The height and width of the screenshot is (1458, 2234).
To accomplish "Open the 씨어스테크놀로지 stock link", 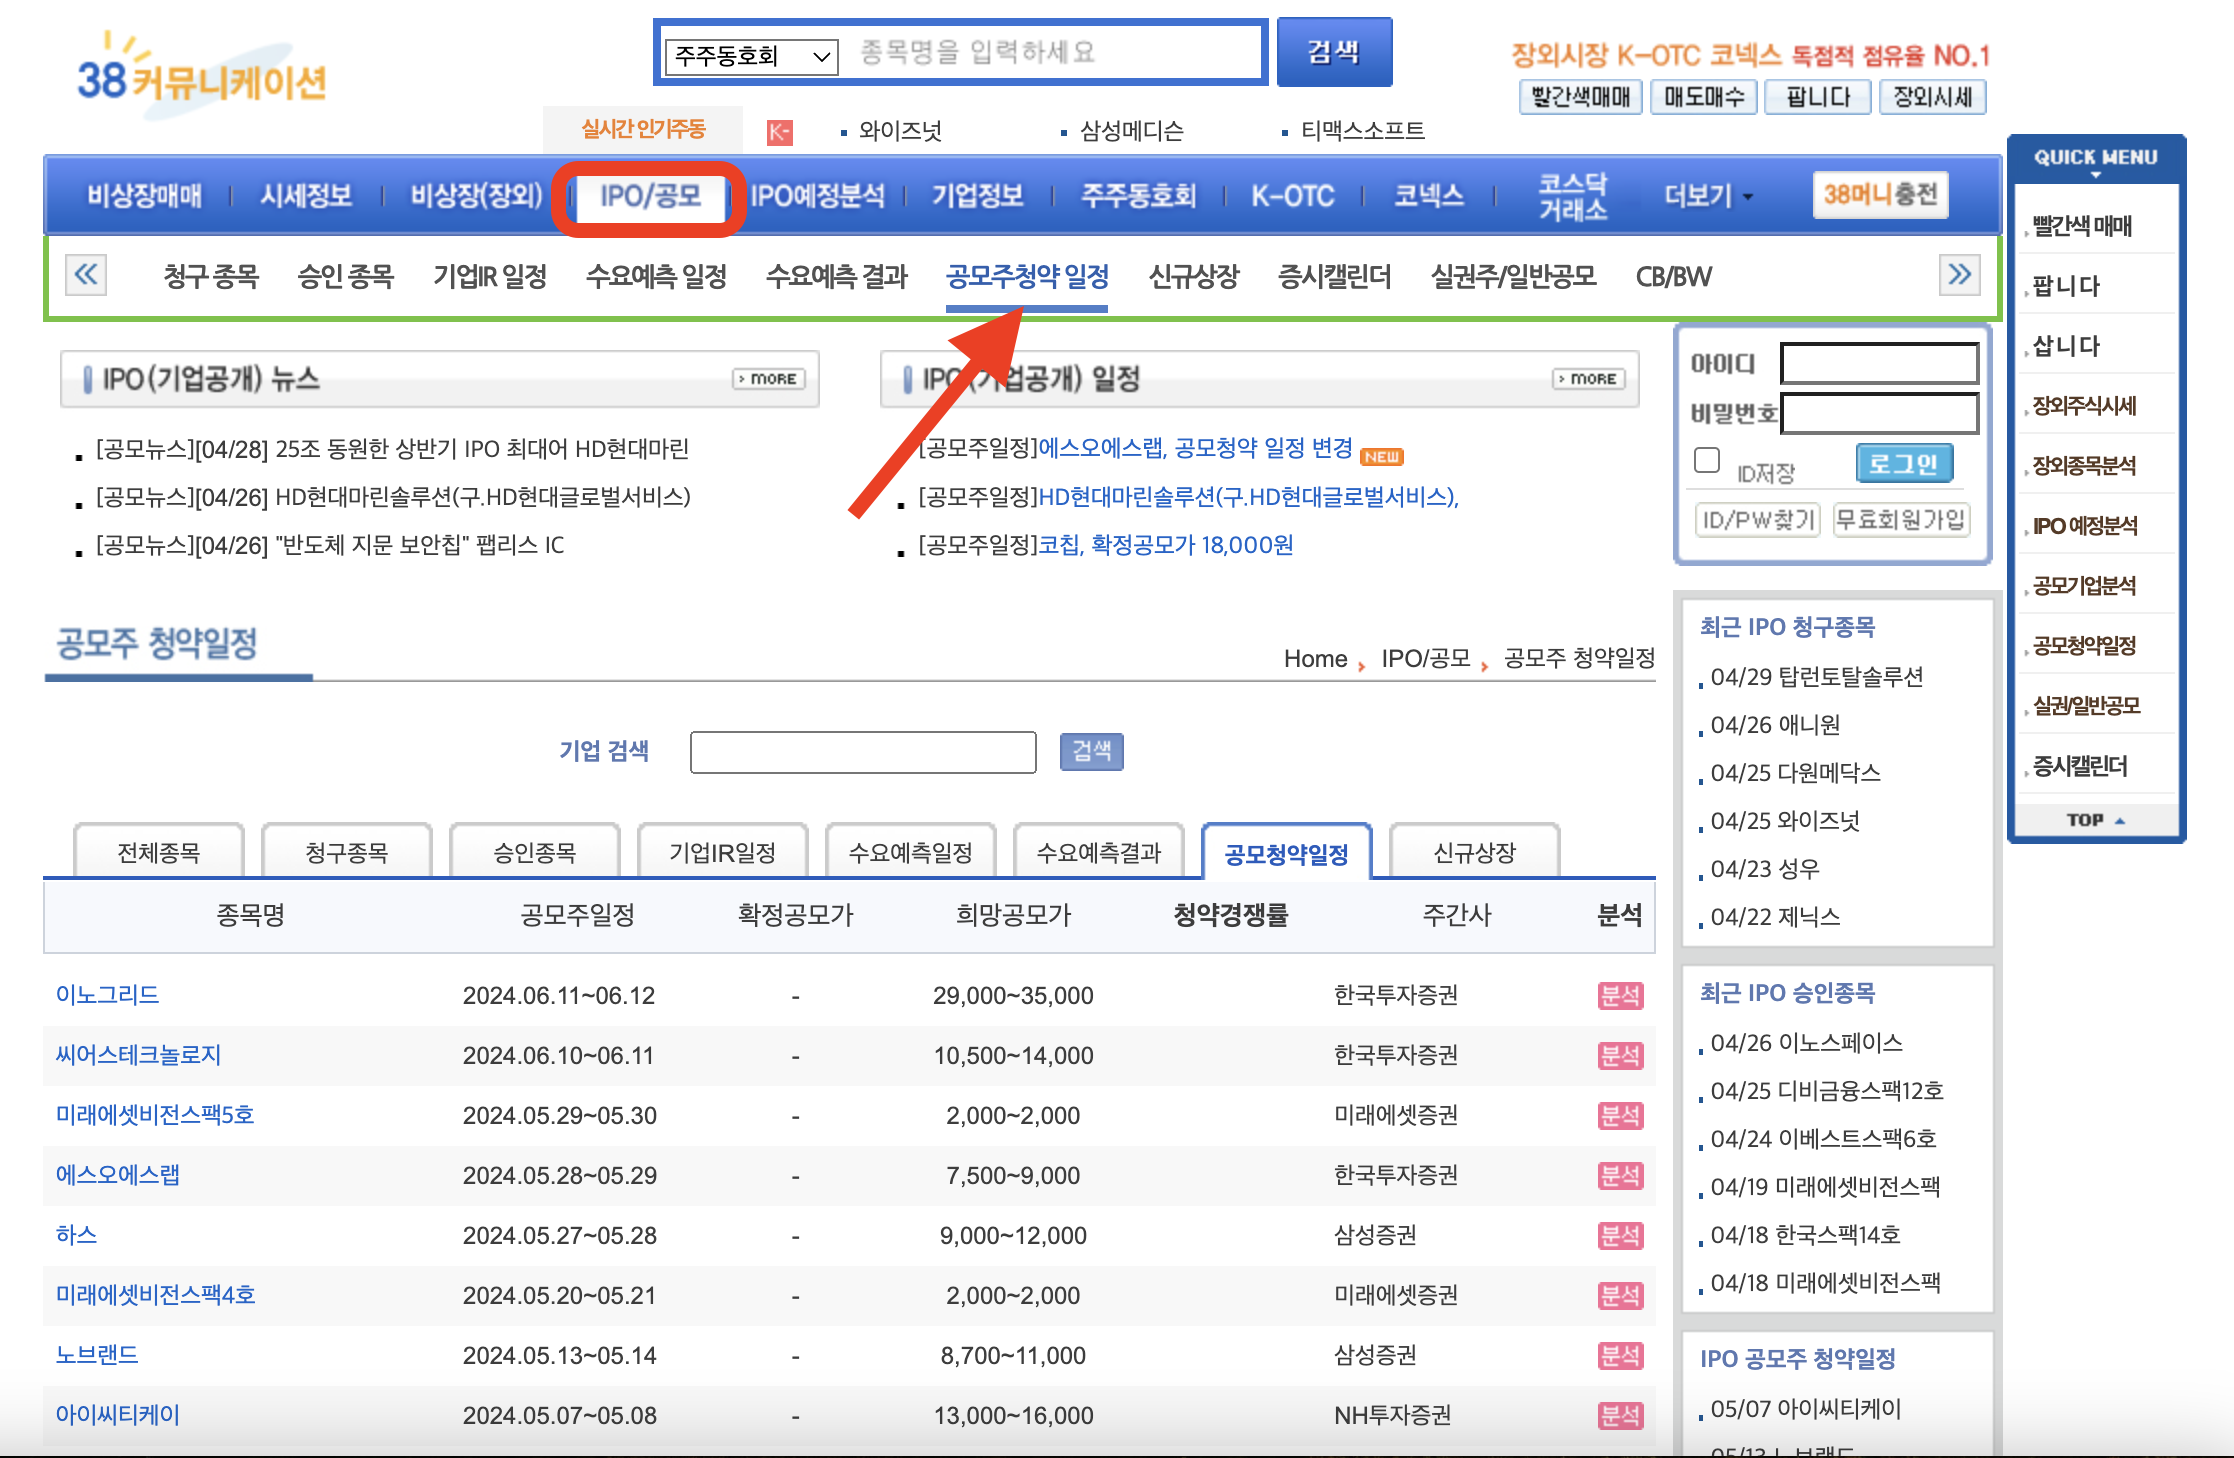I will point(138,1055).
